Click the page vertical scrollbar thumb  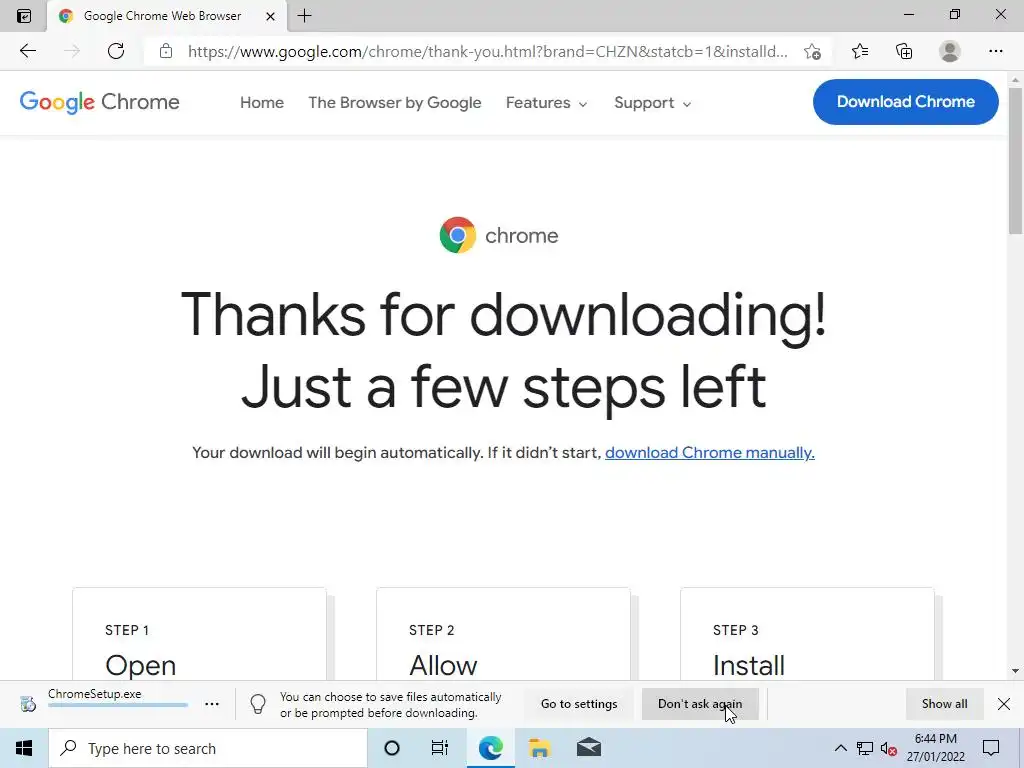pos(1016,160)
